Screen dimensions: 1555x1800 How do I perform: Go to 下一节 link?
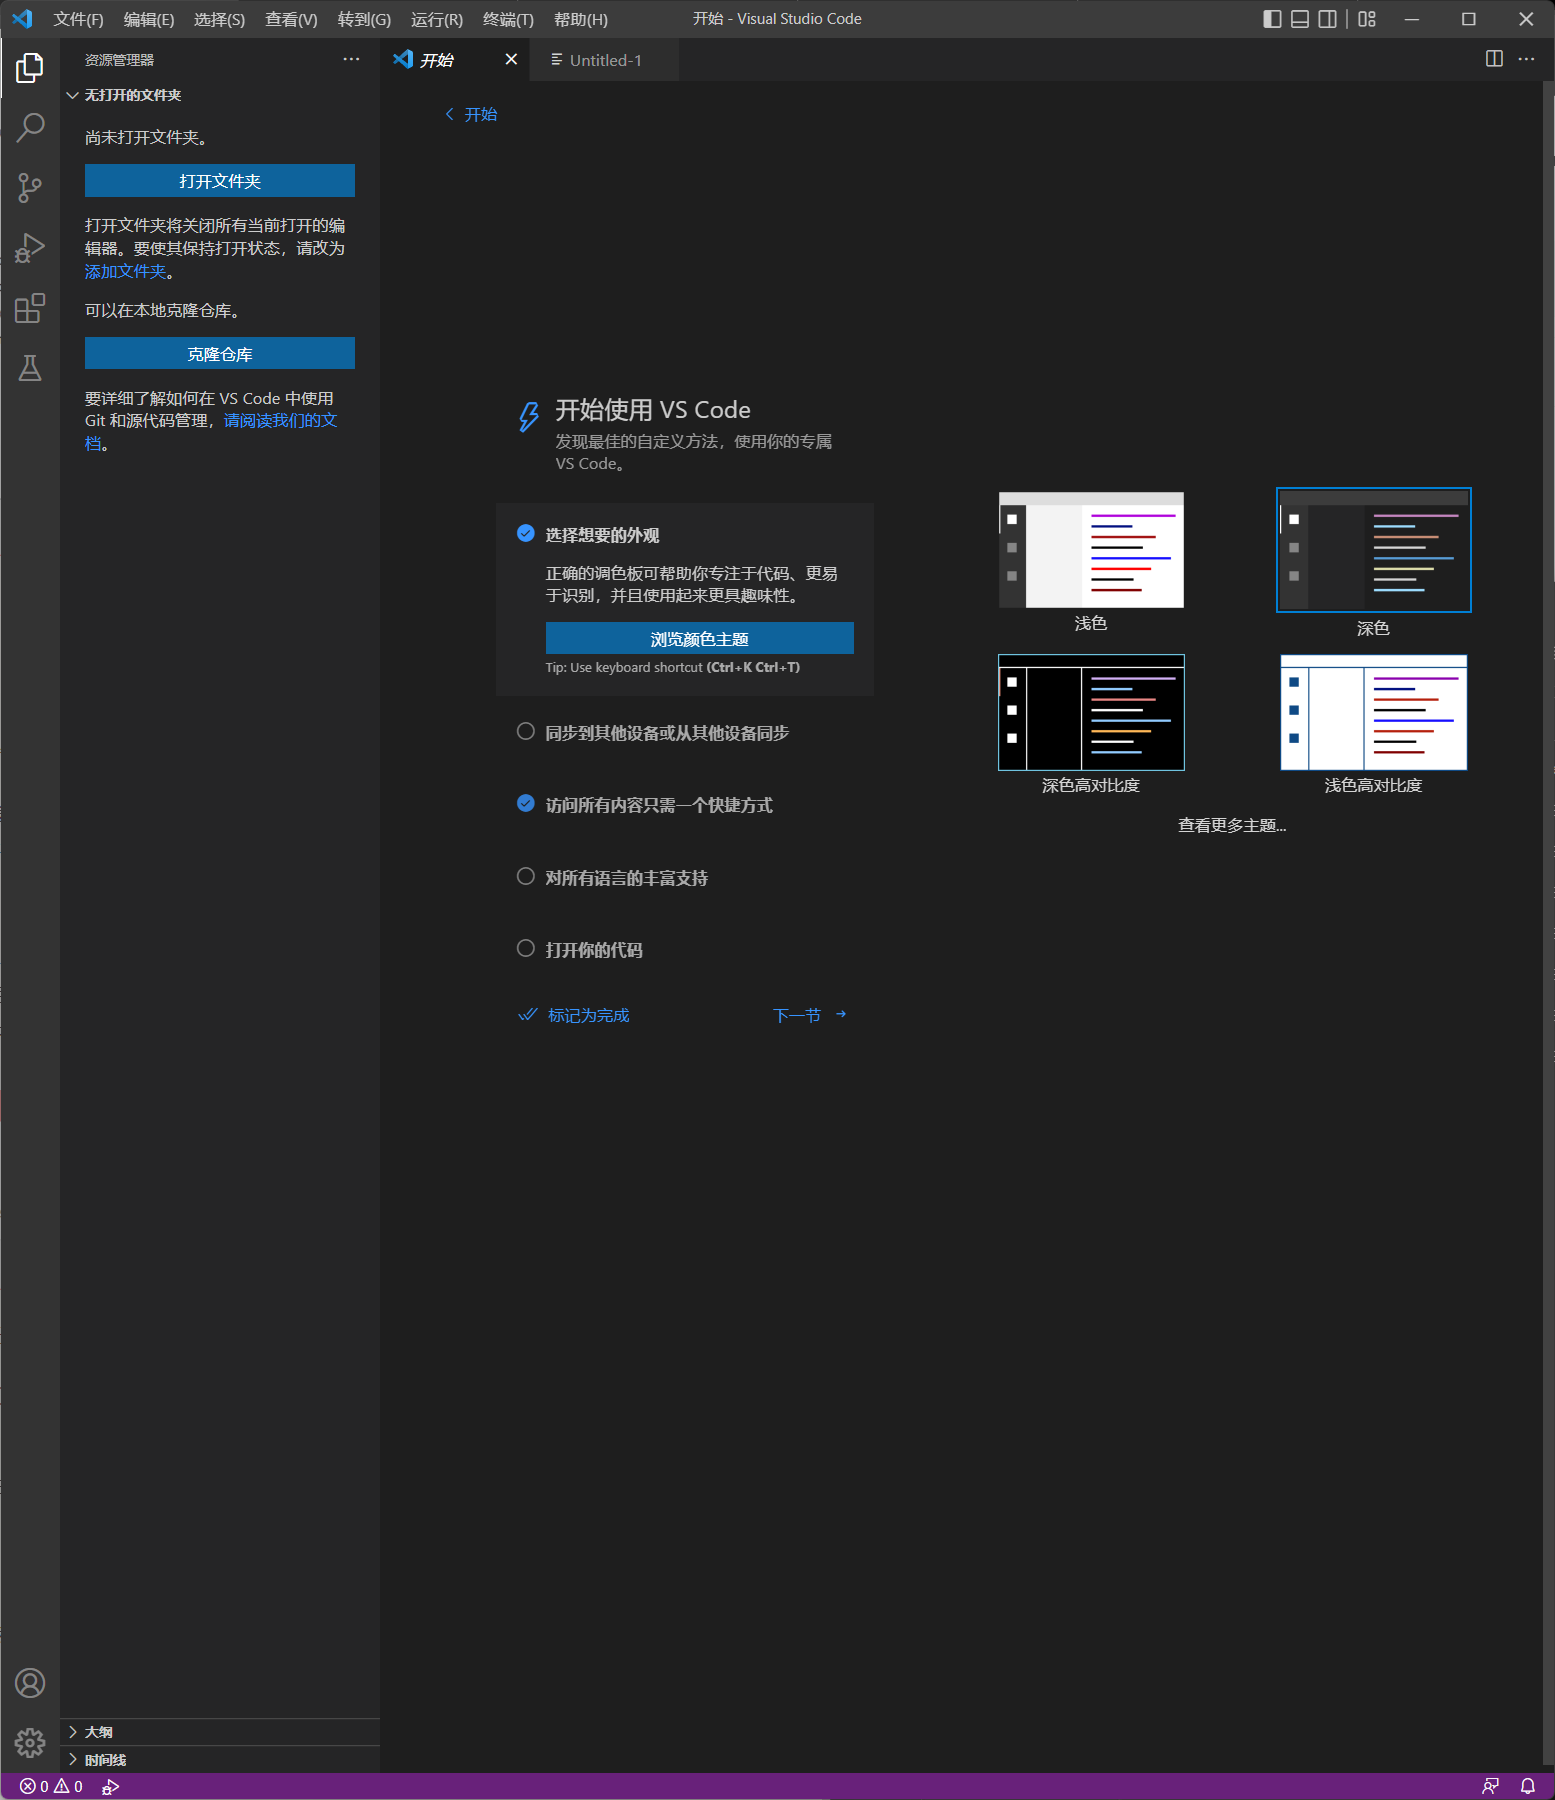pyautogui.click(x=811, y=1015)
